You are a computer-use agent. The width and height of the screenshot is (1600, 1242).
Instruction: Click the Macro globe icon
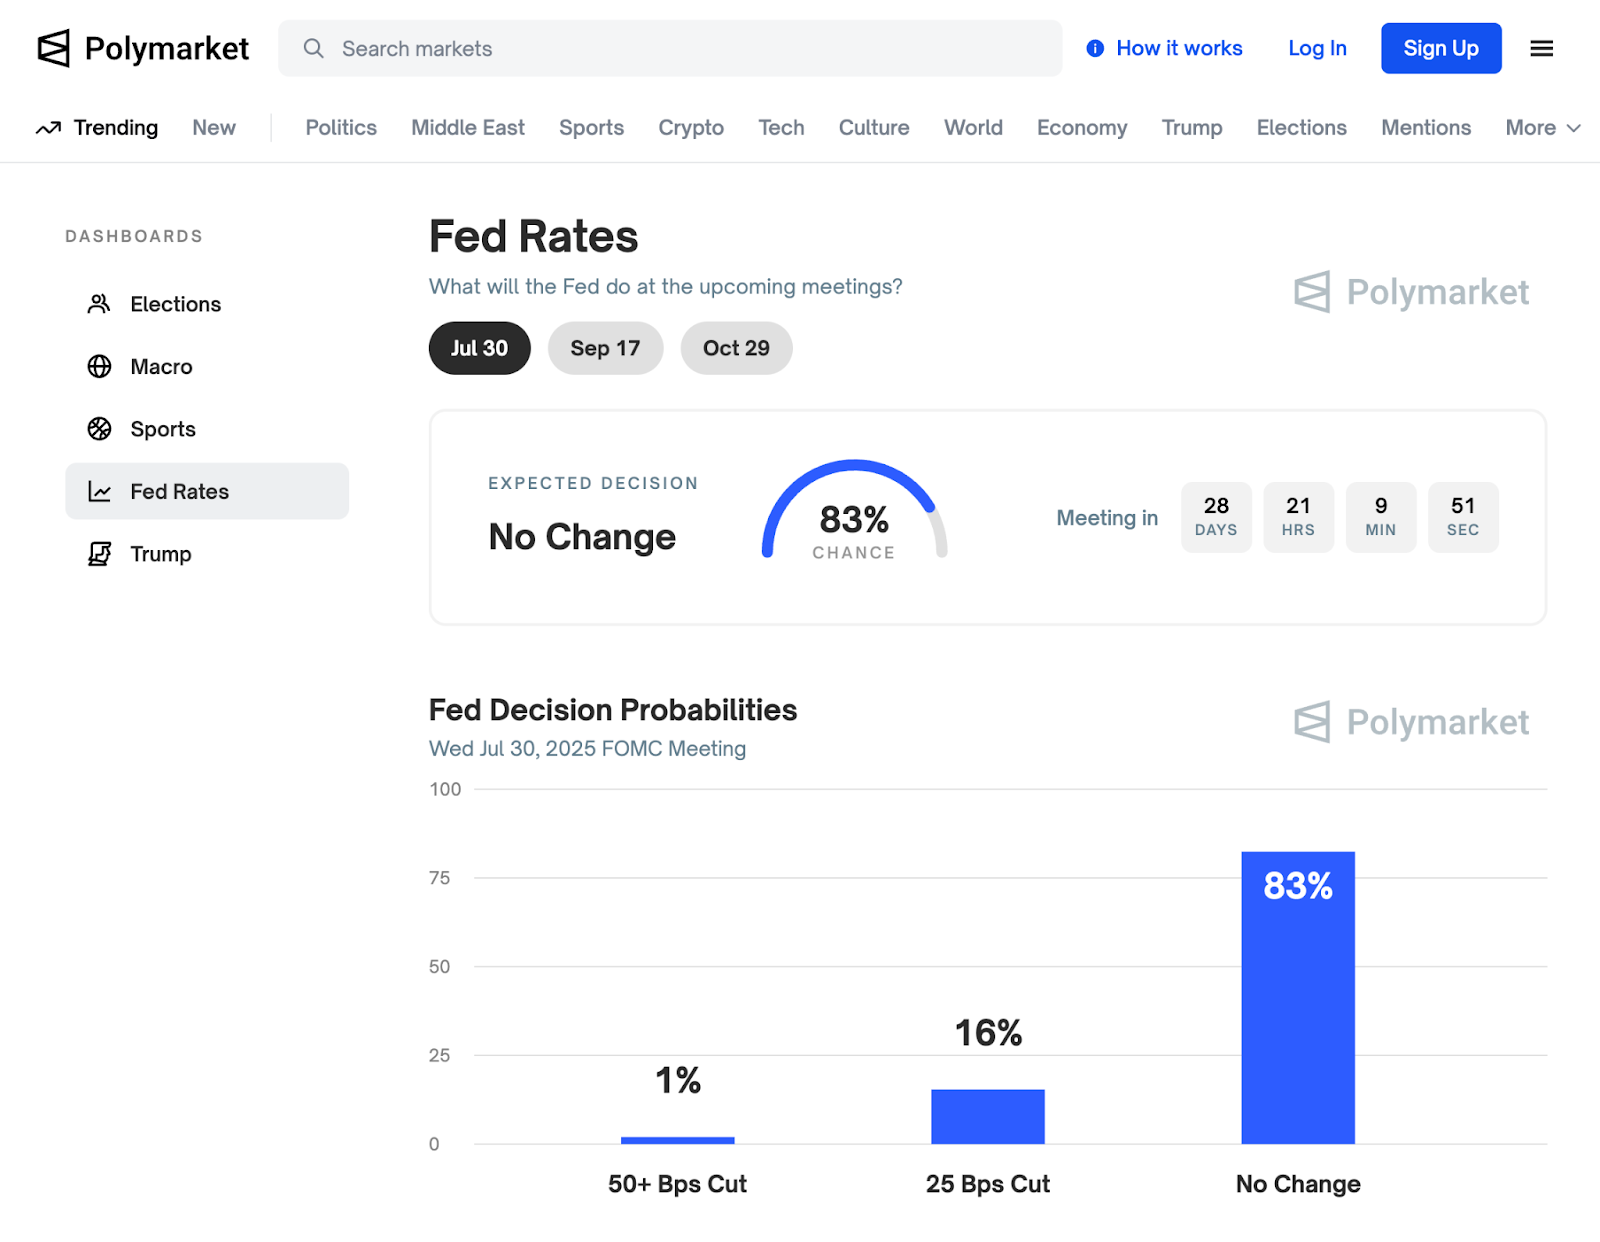(x=99, y=367)
